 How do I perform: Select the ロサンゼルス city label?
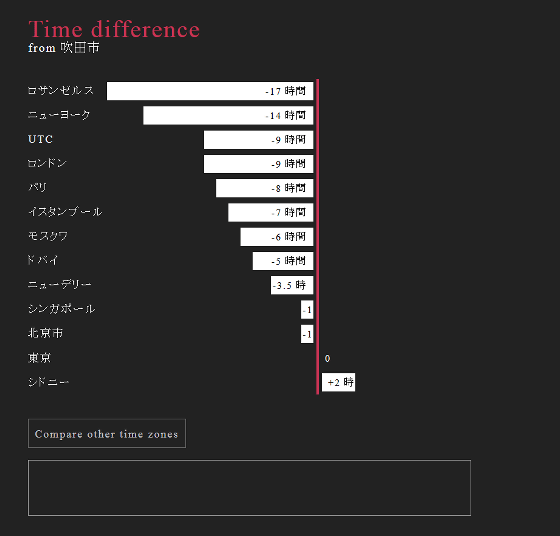pos(61,91)
